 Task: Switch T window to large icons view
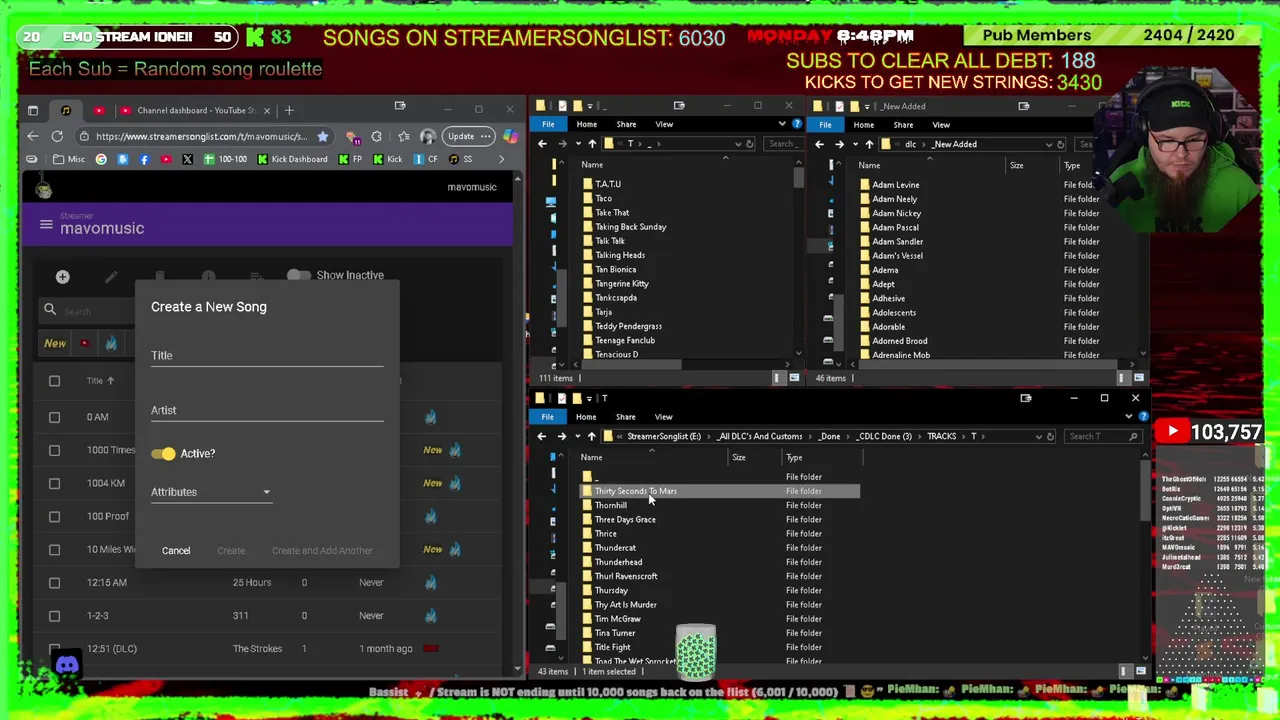(1140, 671)
